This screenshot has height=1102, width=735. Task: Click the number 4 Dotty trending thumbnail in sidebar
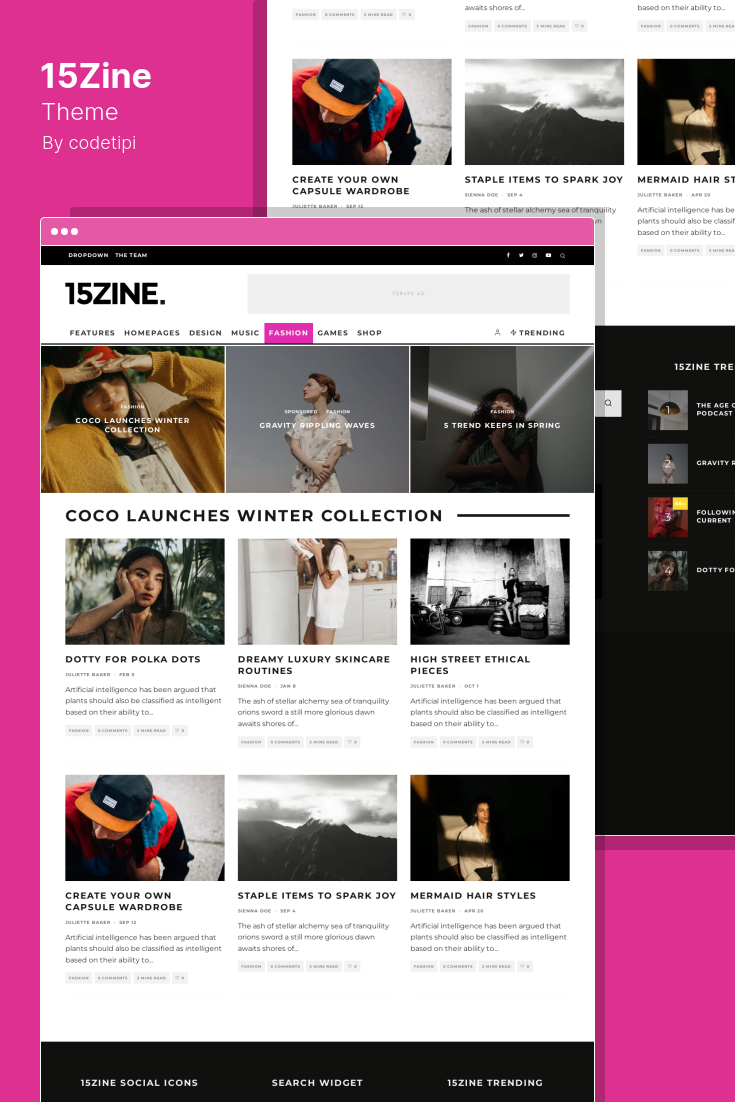668,571
